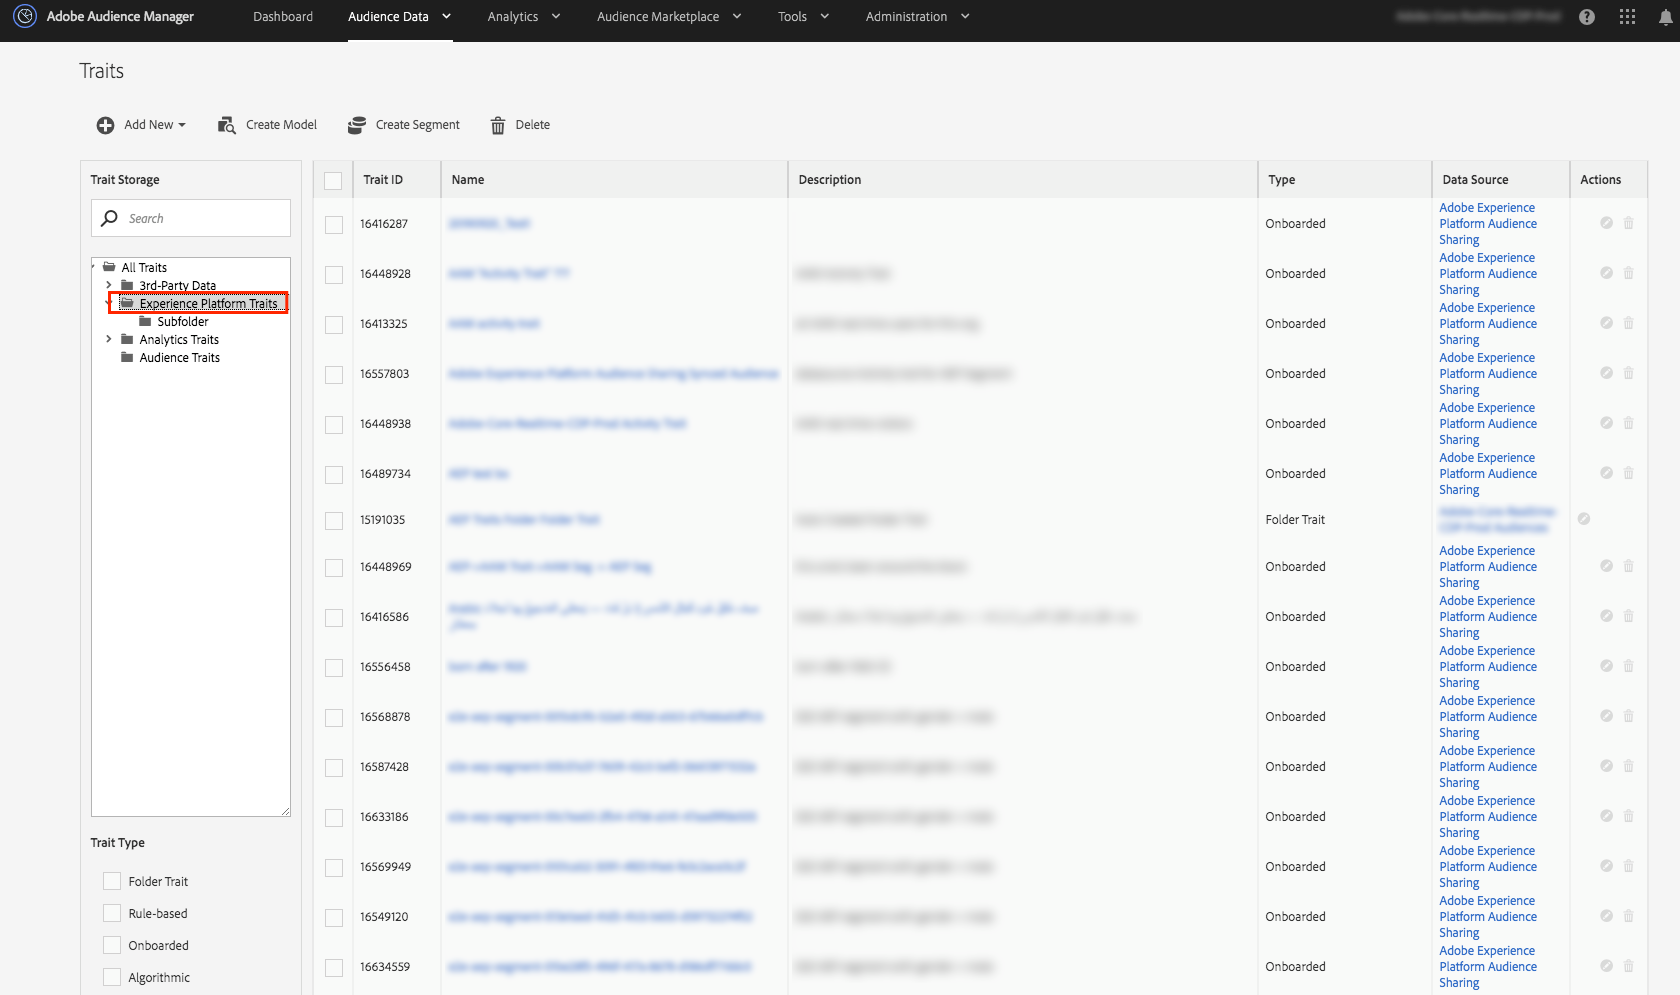Tick the select-all checkbox in the table header
Viewport: 1680px width, 995px height.
(x=333, y=181)
